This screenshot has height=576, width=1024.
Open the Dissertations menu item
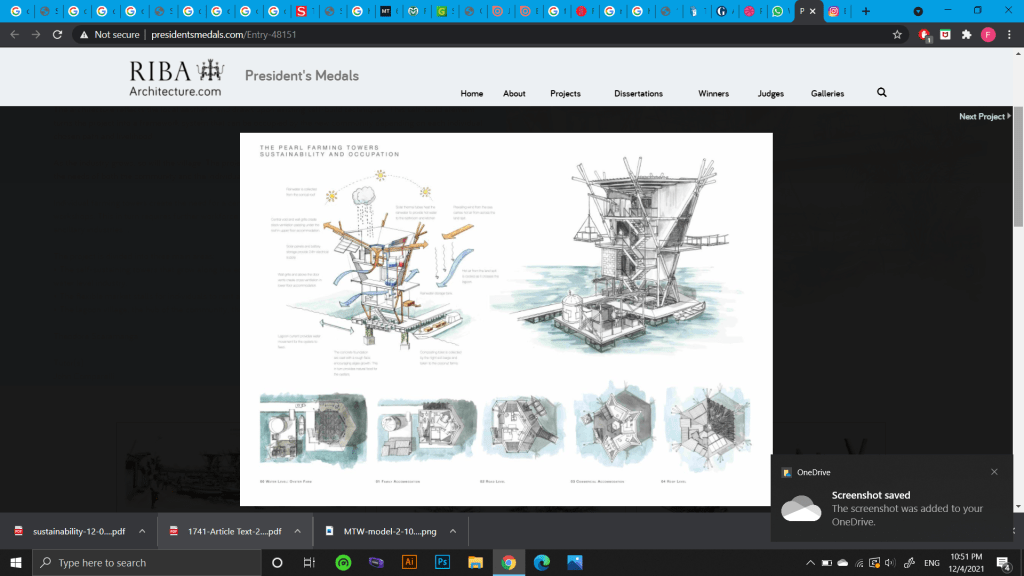[x=638, y=94]
